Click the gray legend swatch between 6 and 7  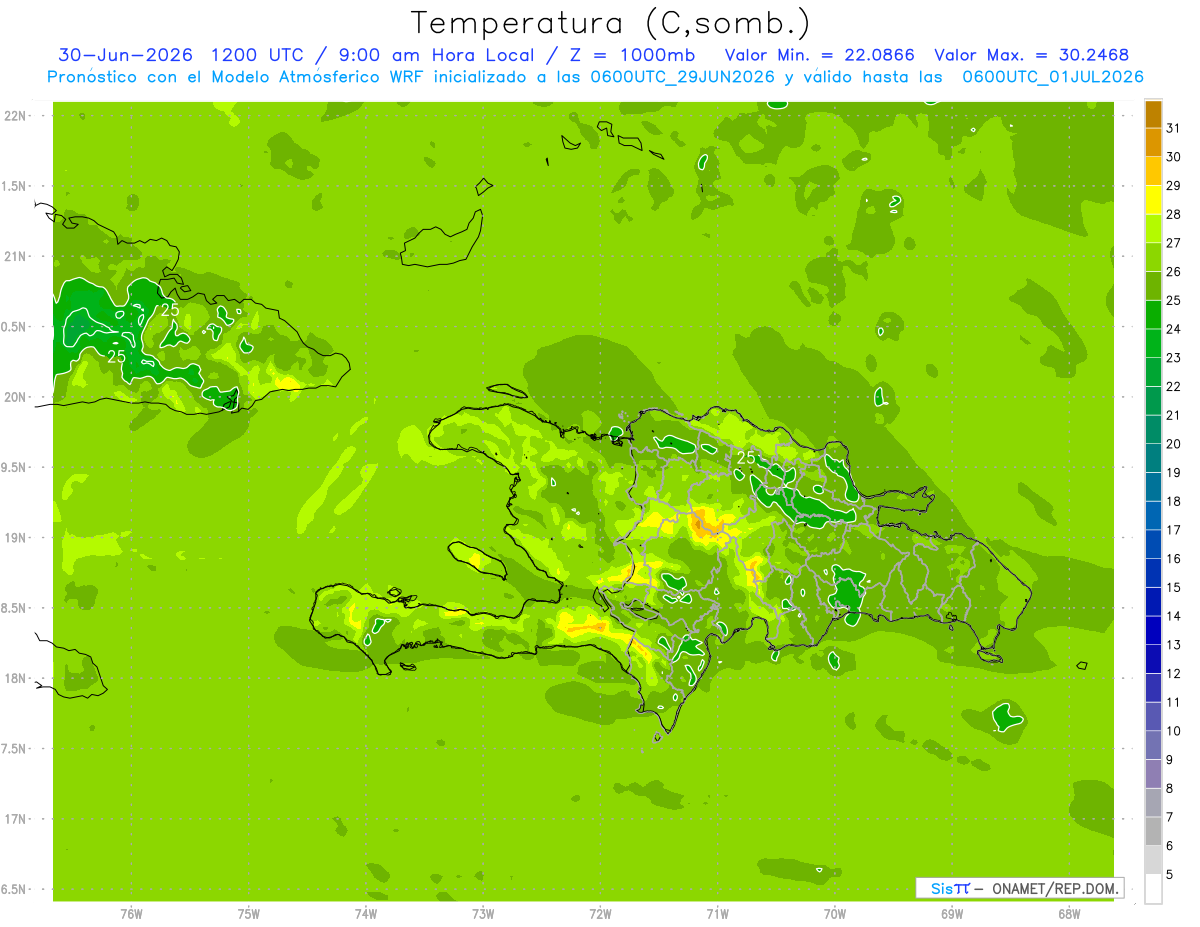click(1153, 831)
